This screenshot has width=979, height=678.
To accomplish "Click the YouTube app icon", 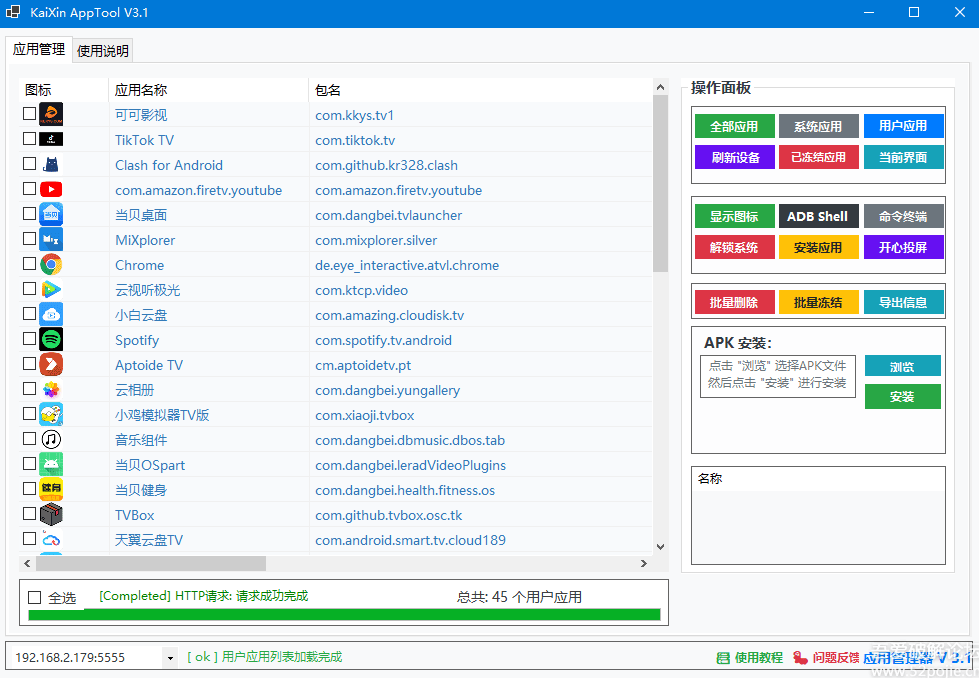I will click(51, 189).
